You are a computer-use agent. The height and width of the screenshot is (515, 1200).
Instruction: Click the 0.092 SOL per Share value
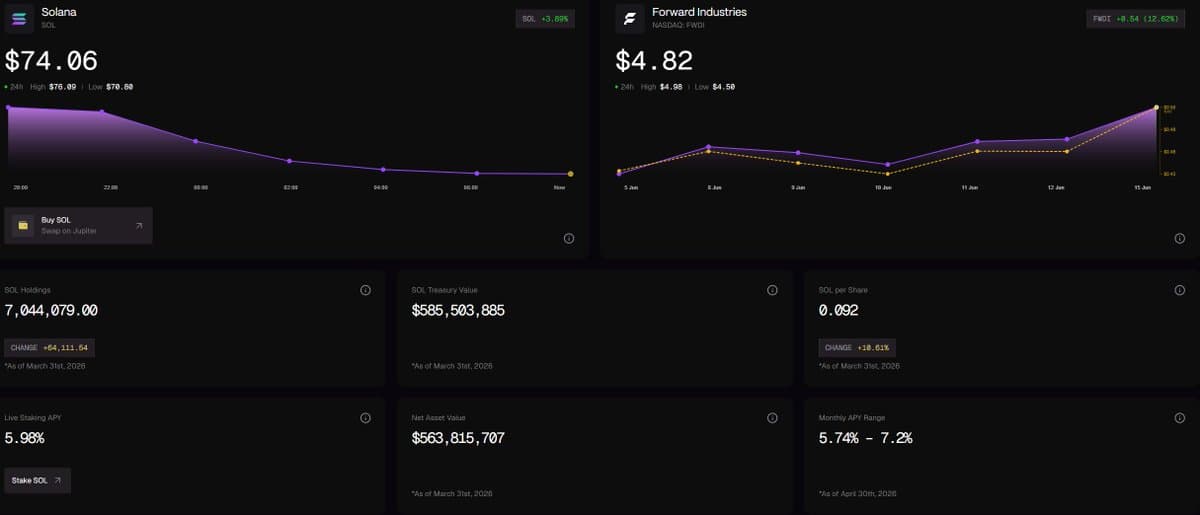[x=838, y=311]
